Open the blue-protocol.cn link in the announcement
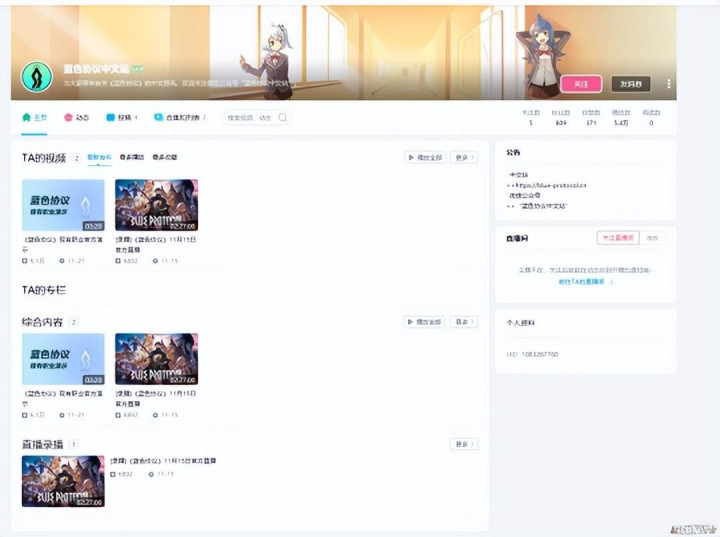The image size is (720, 537). [551, 185]
